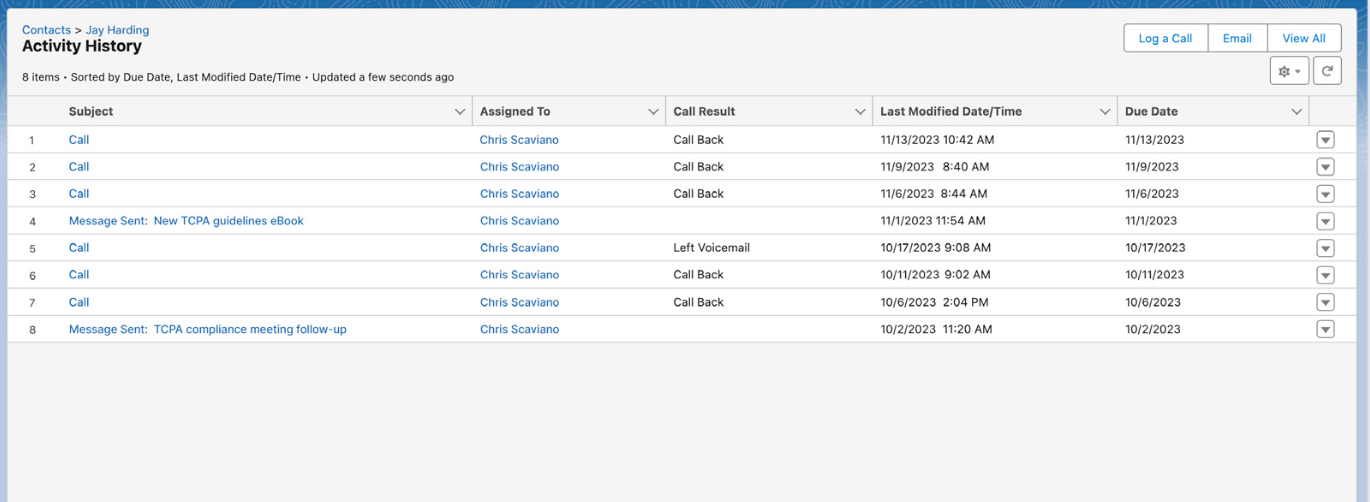1370x502 pixels.
Task: Open the Call subject in row 5
Action: point(79,248)
